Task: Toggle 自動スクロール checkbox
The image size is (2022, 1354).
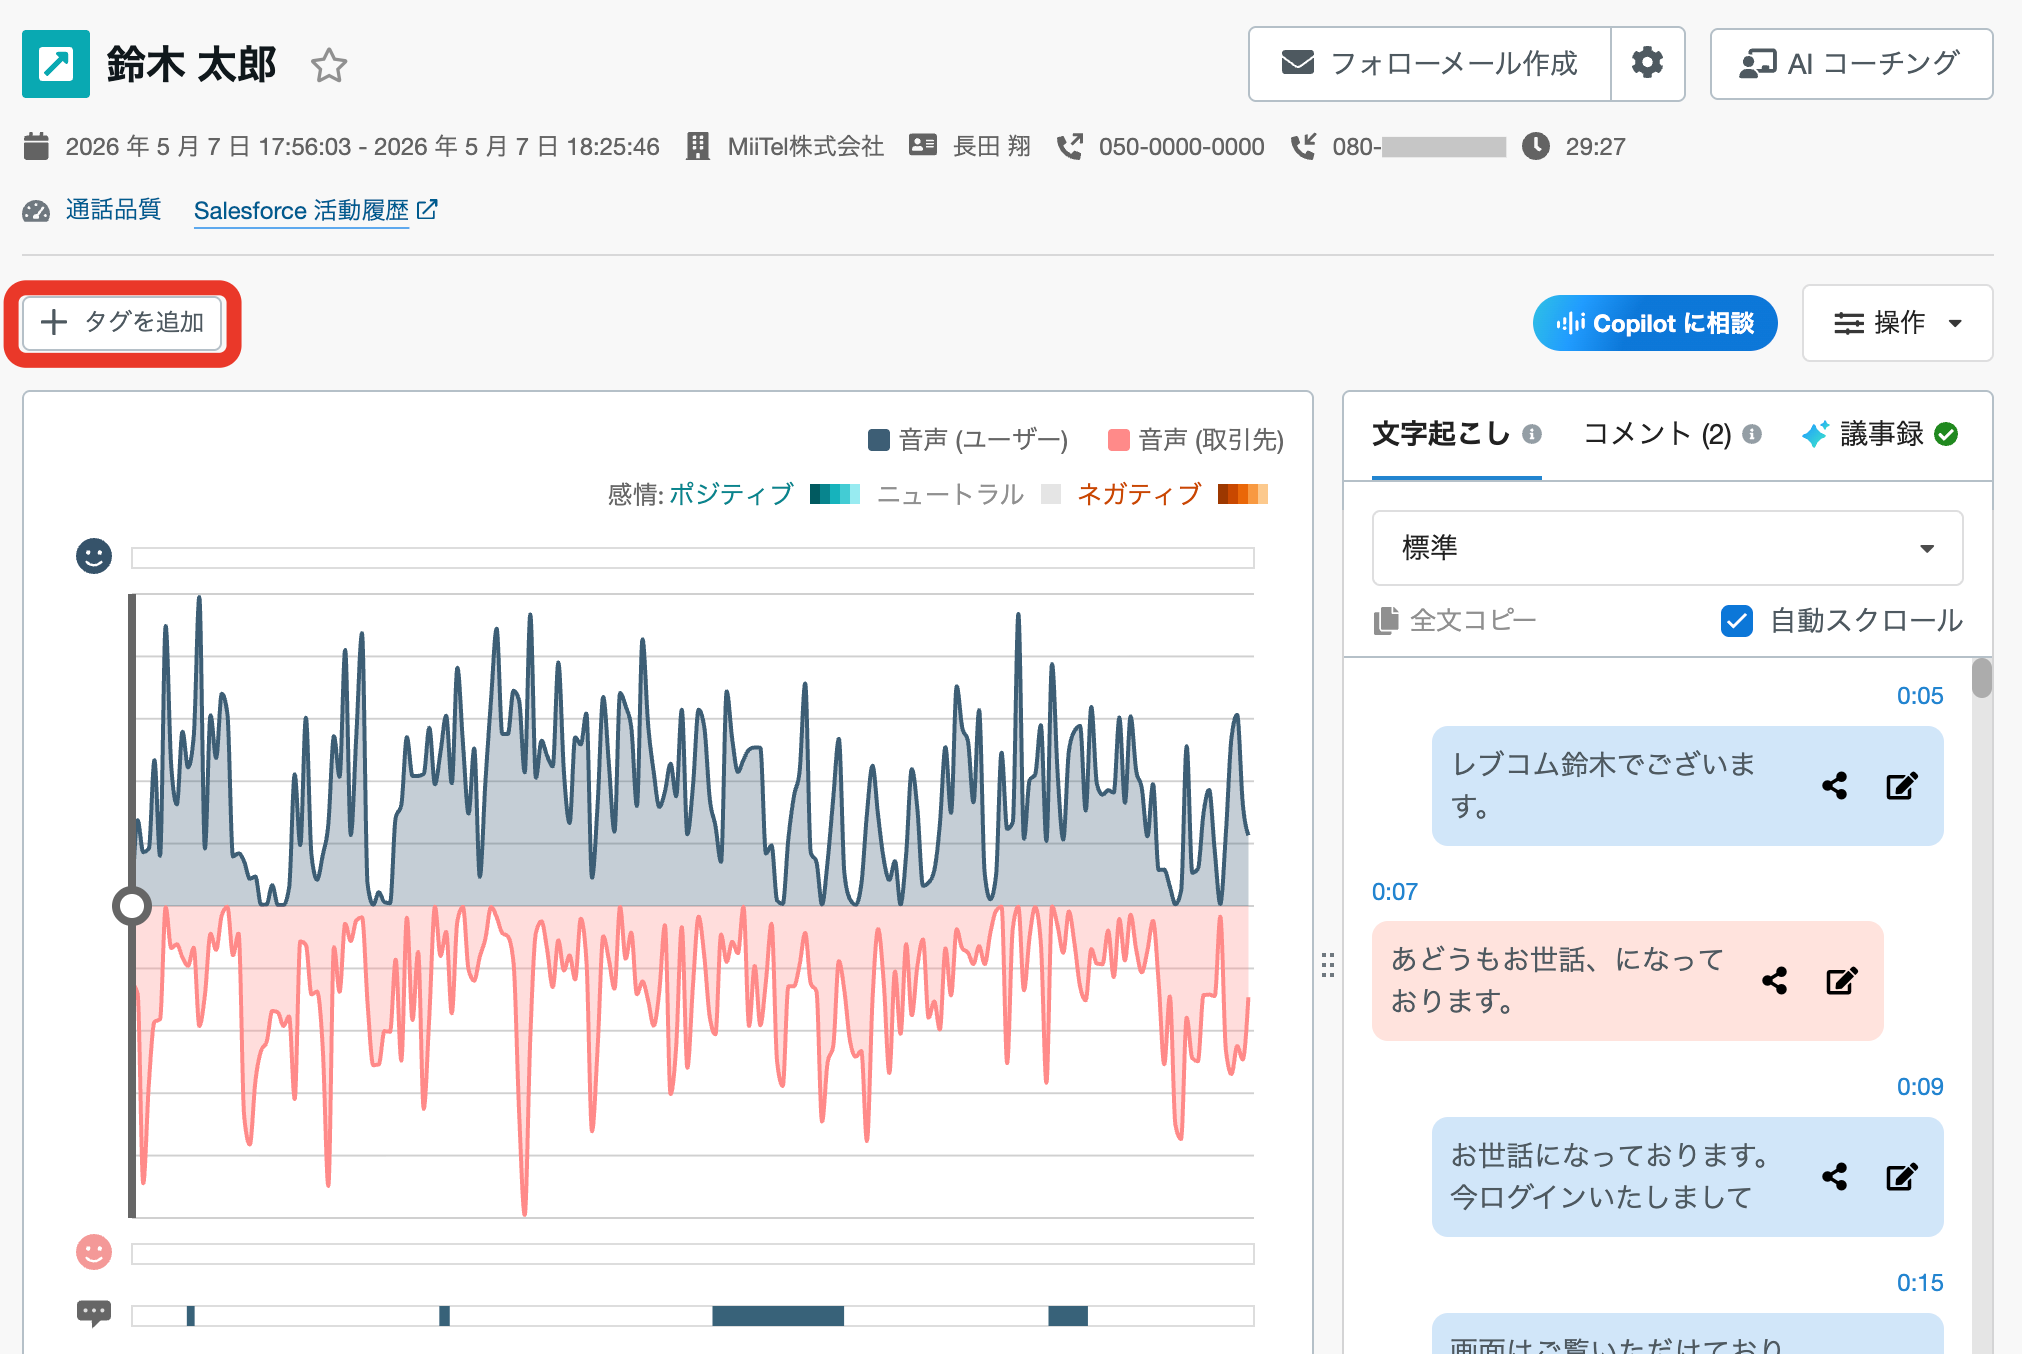Action: pos(1737,621)
